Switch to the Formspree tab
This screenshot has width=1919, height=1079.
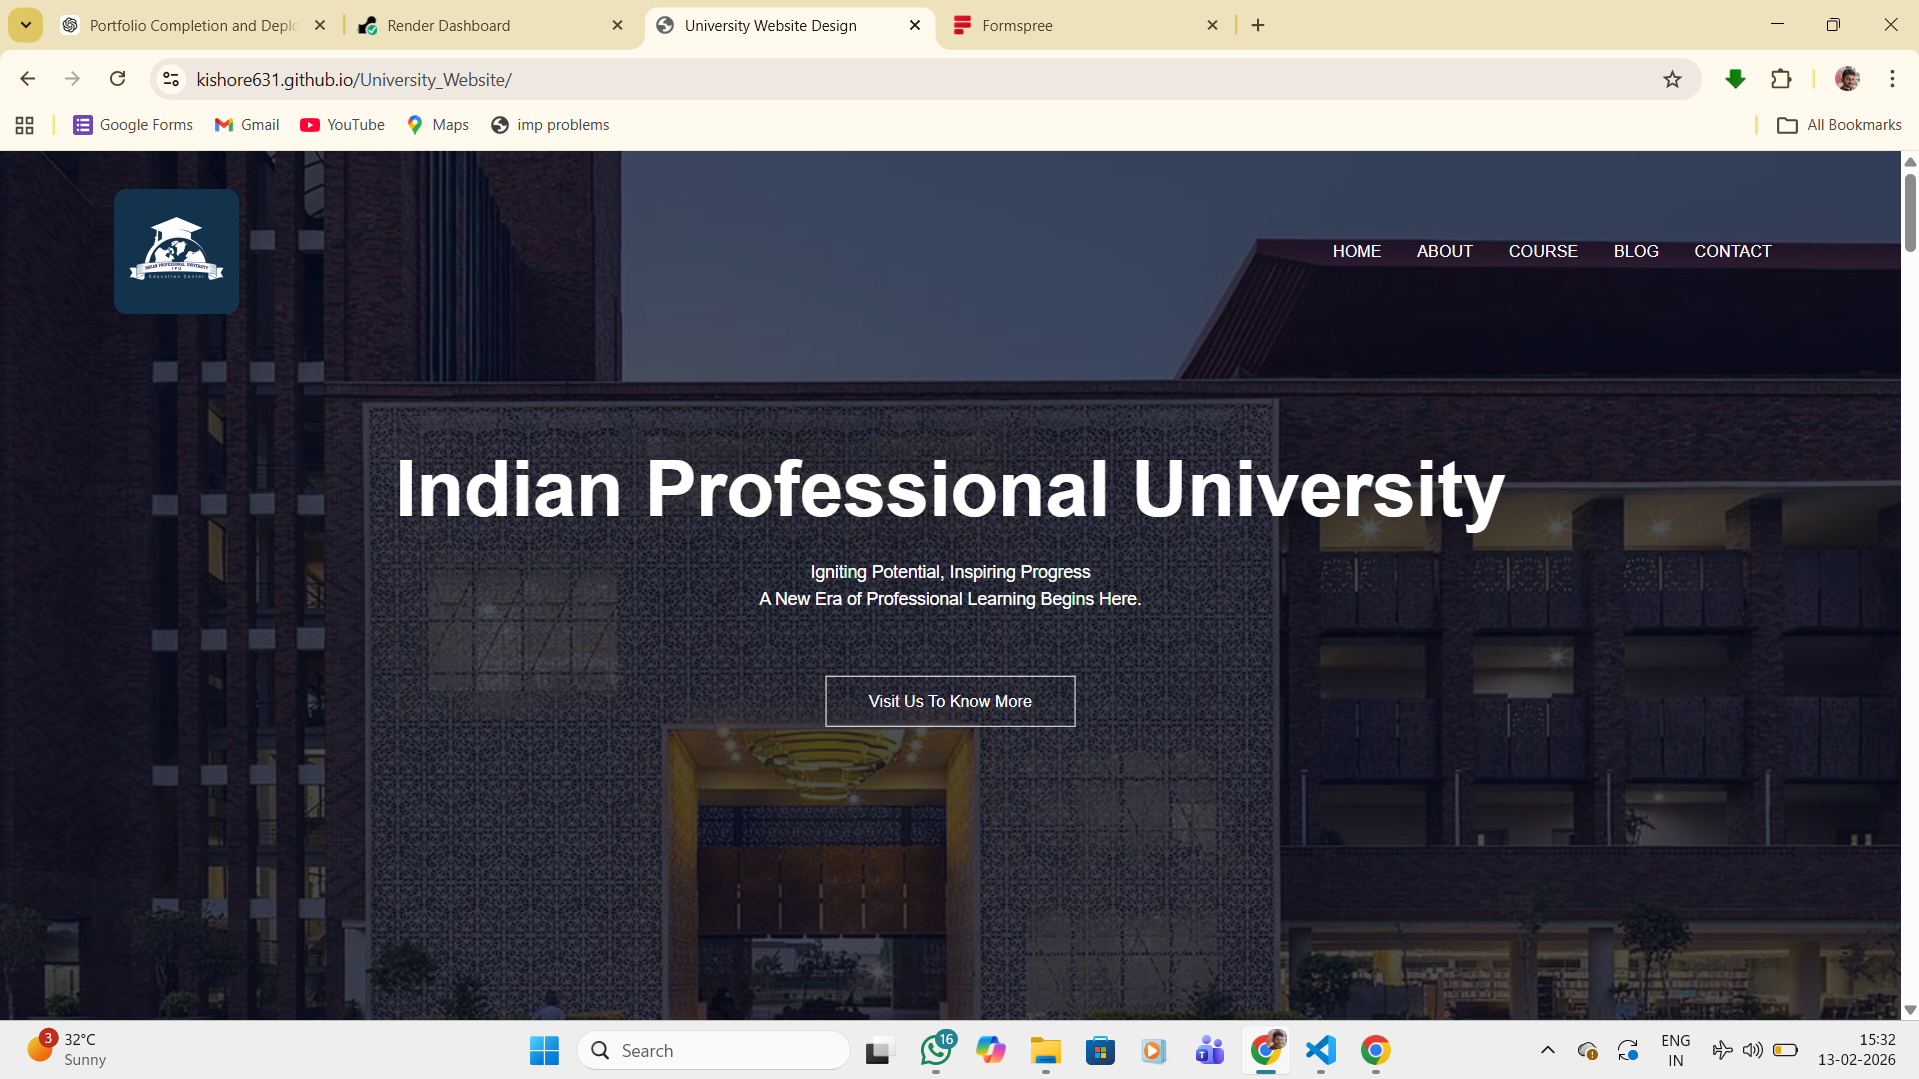coord(1017,25)
